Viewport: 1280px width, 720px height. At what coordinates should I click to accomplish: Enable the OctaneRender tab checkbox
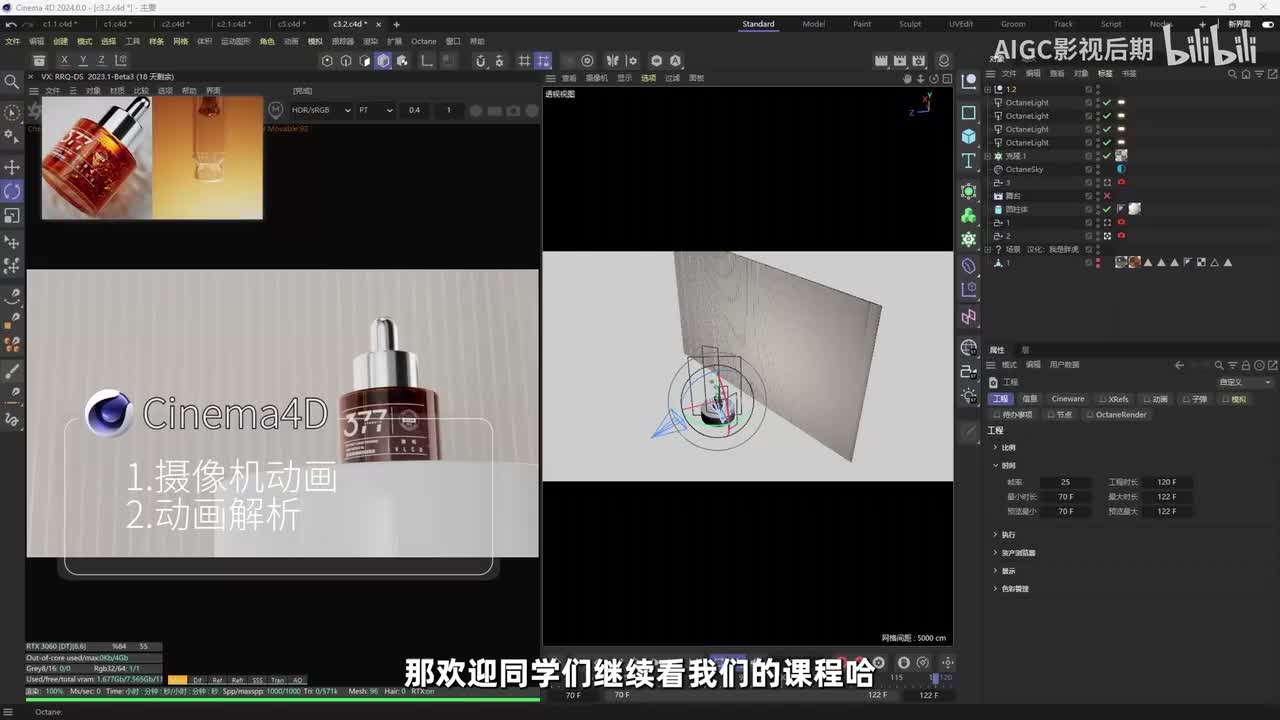coord(1090,415)
